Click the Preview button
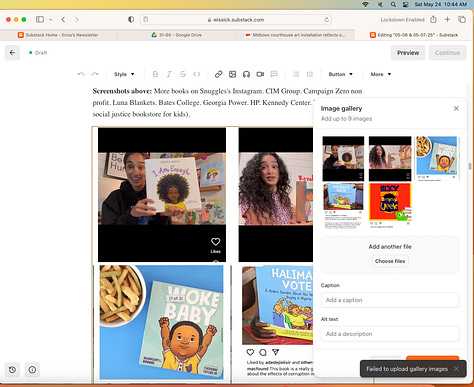474x387 pixels. (408, 53)
